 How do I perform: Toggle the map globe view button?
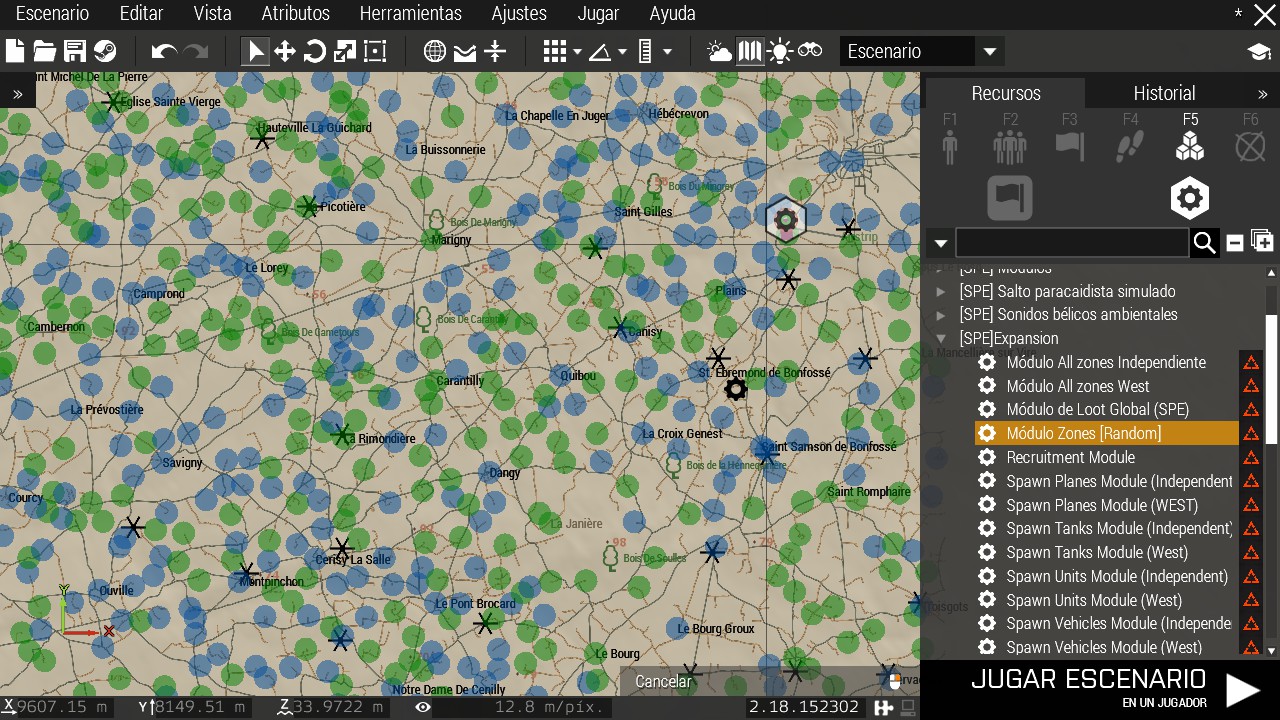click(435, 51)
